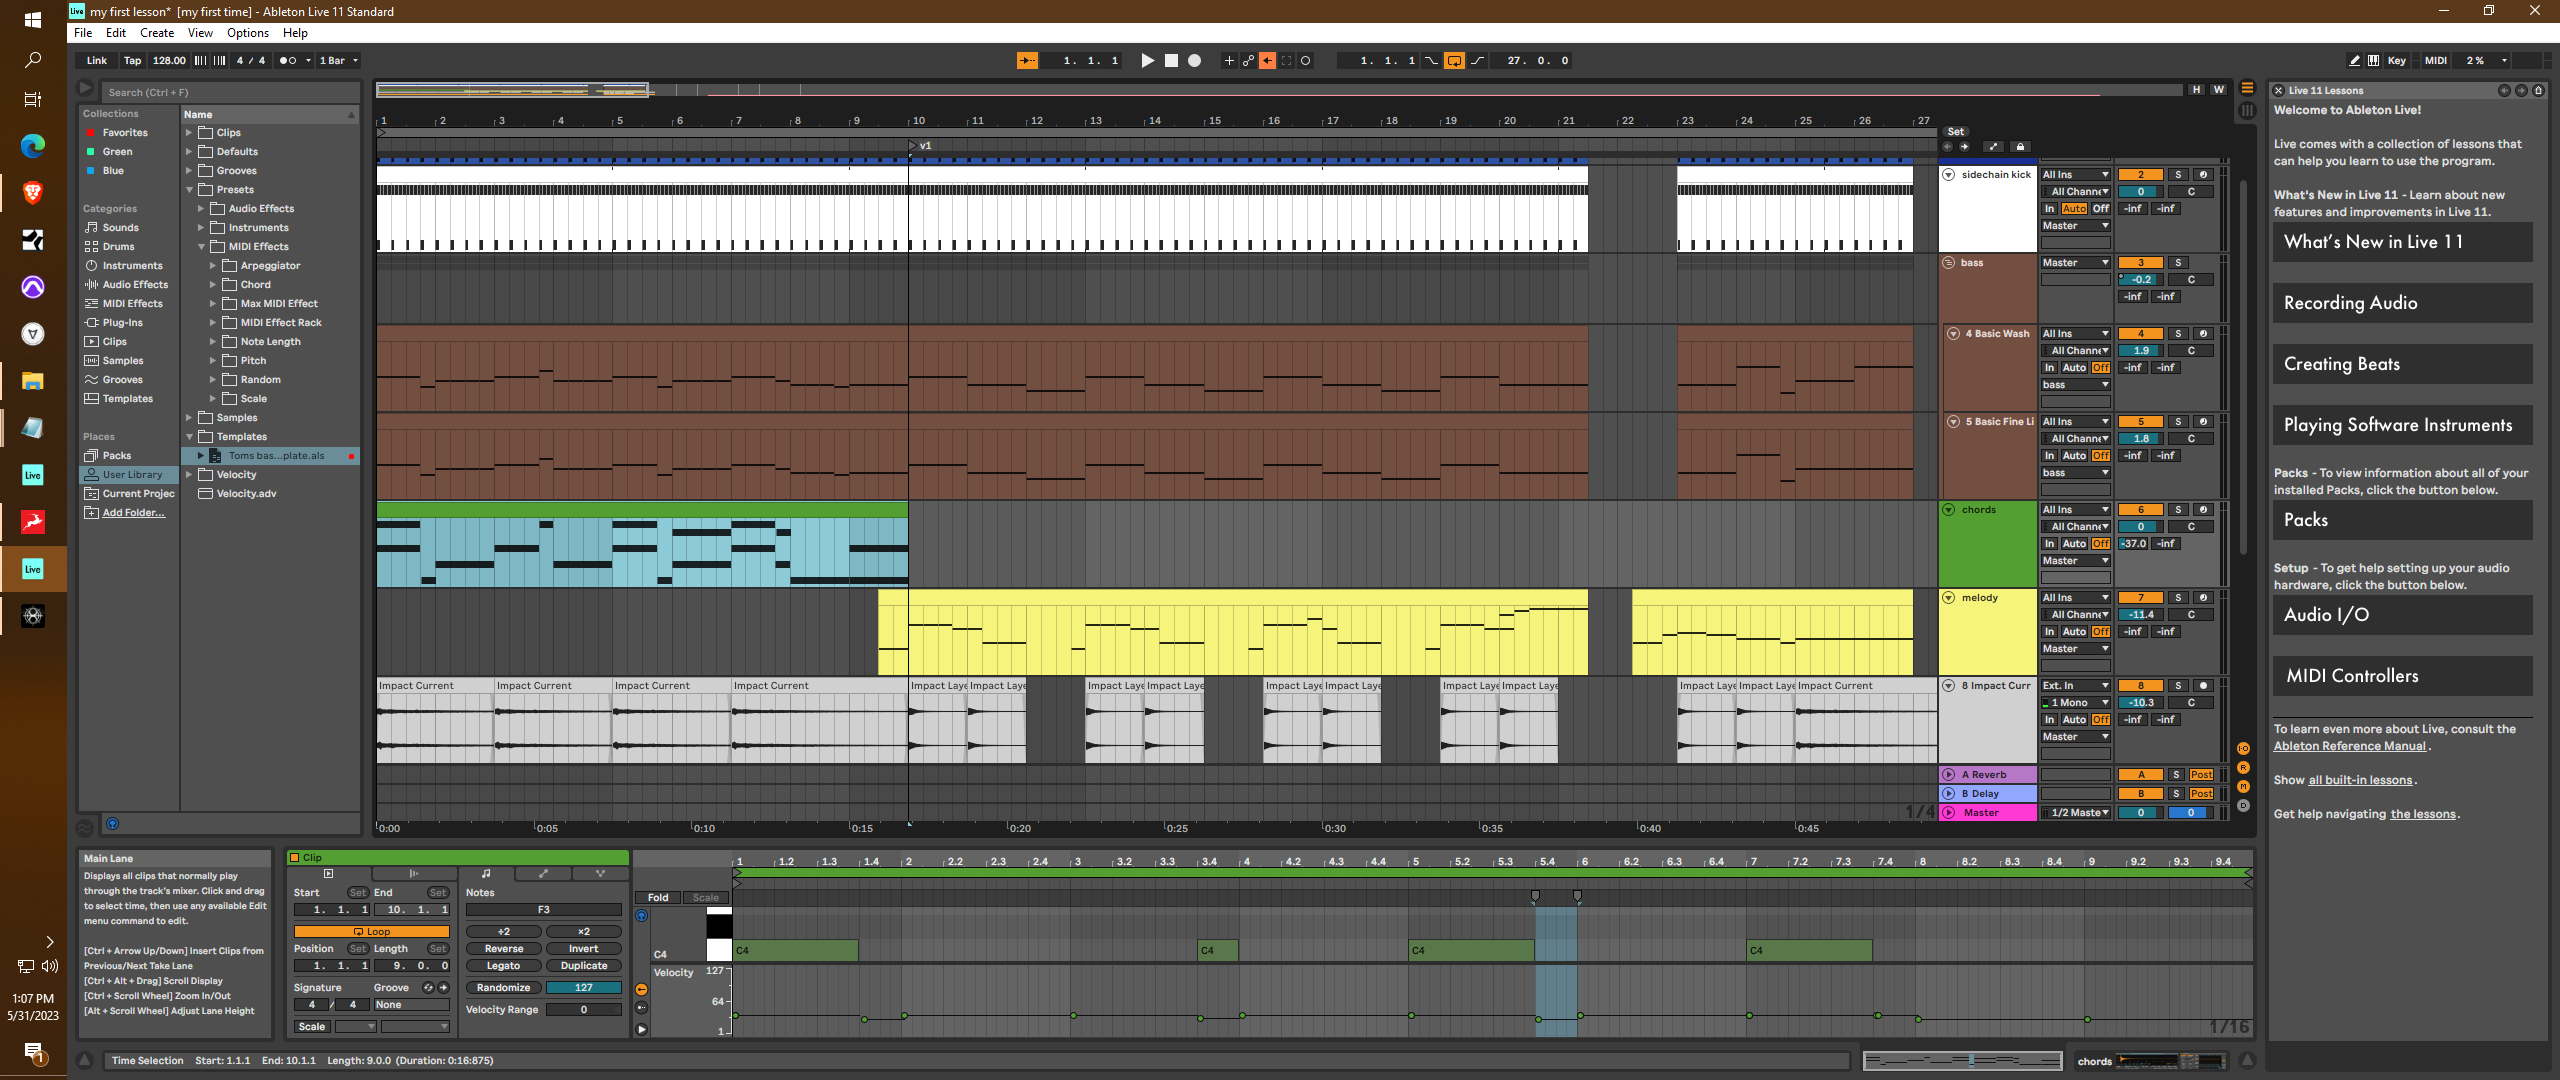Click the Randomize amount 127 slider
Image resolution: width=2560 pixels, height=1080 pixels.
pos(584,988)
